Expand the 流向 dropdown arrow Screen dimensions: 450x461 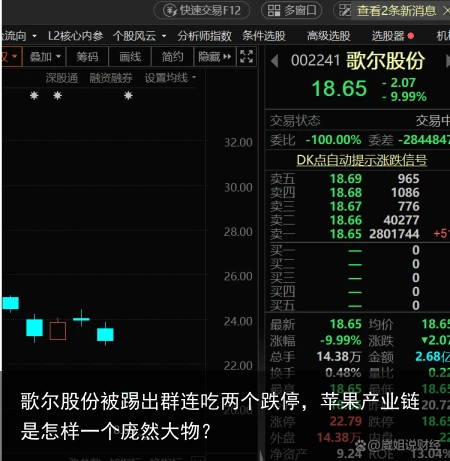pyautogui.click(x=34, y=36)
